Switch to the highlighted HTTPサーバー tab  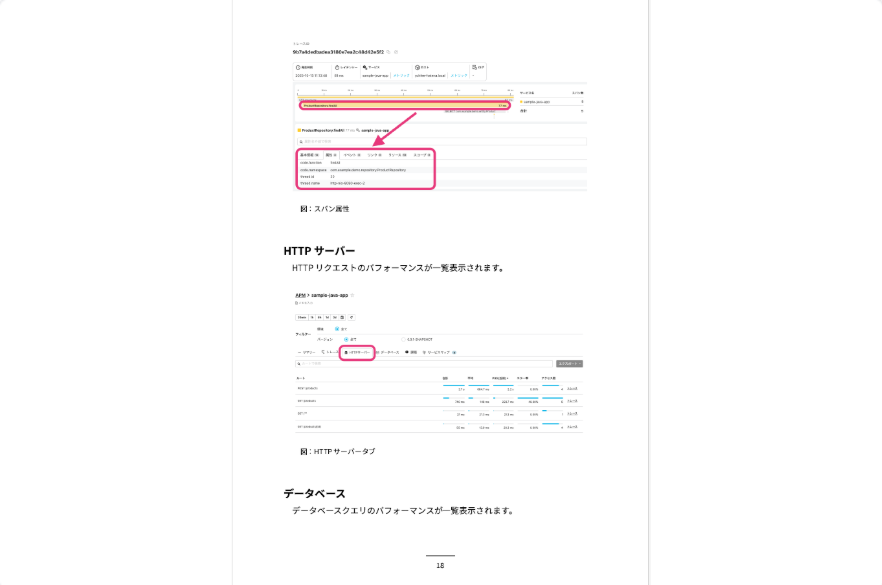357,353
